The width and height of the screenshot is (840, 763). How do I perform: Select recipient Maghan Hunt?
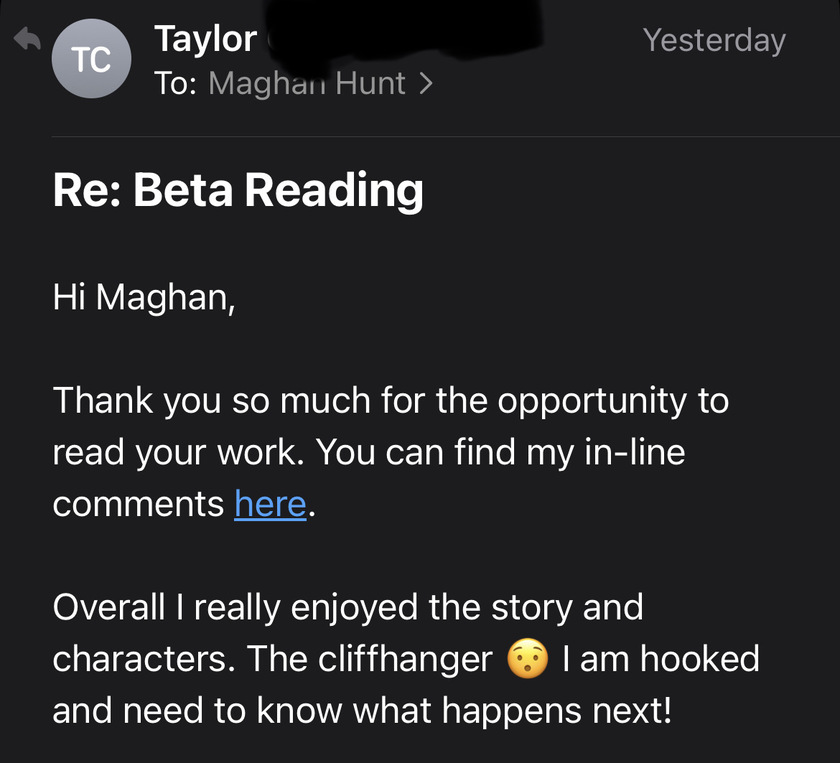306,84
